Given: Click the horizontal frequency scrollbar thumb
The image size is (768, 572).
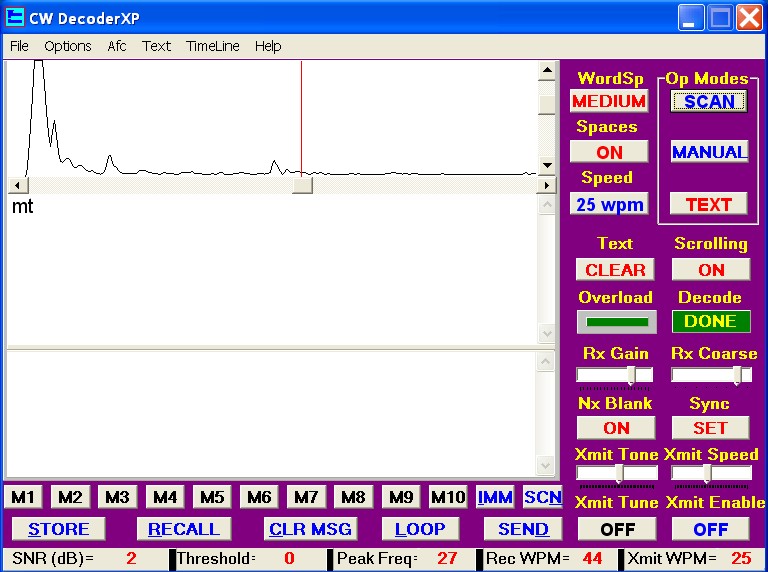Looking at the screenshot, I should [x=302, y=185].
